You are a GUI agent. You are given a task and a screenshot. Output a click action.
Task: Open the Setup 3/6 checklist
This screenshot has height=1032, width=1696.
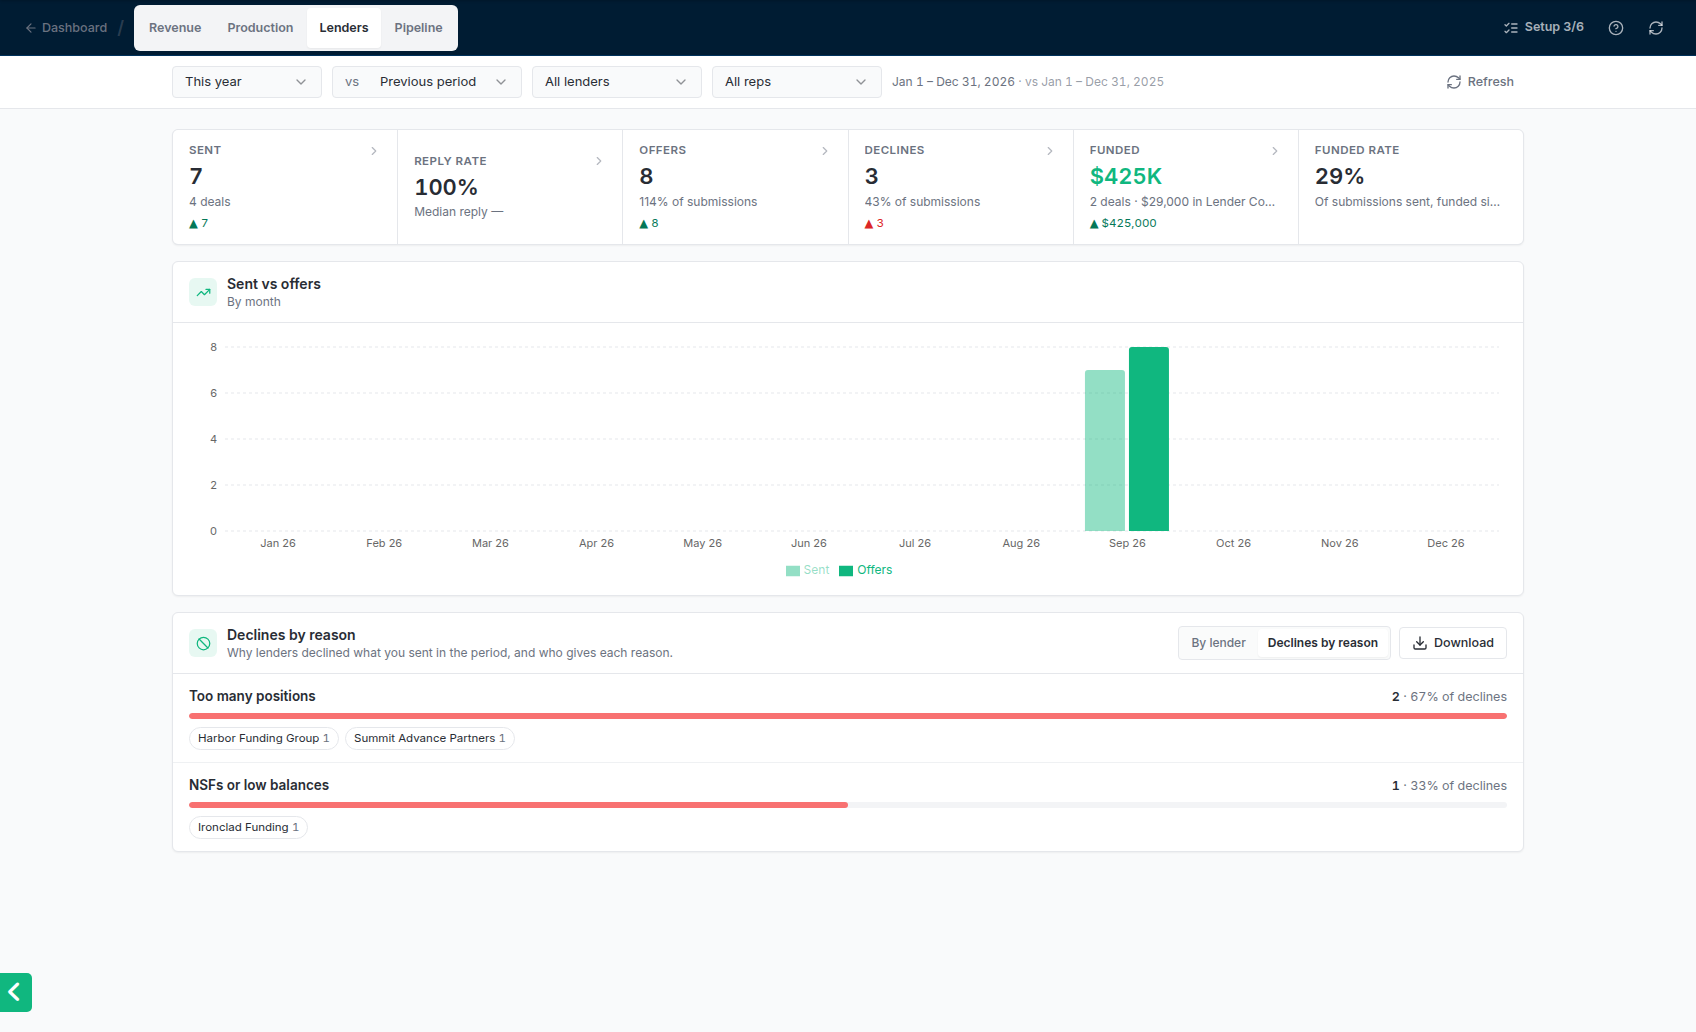(1544, 27)
